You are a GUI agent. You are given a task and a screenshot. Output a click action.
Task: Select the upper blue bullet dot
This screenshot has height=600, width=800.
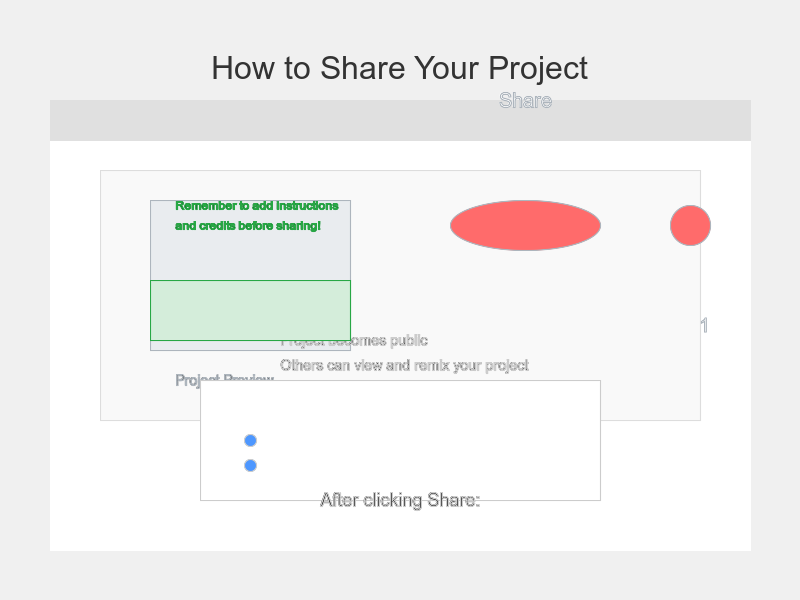(250, 440)
